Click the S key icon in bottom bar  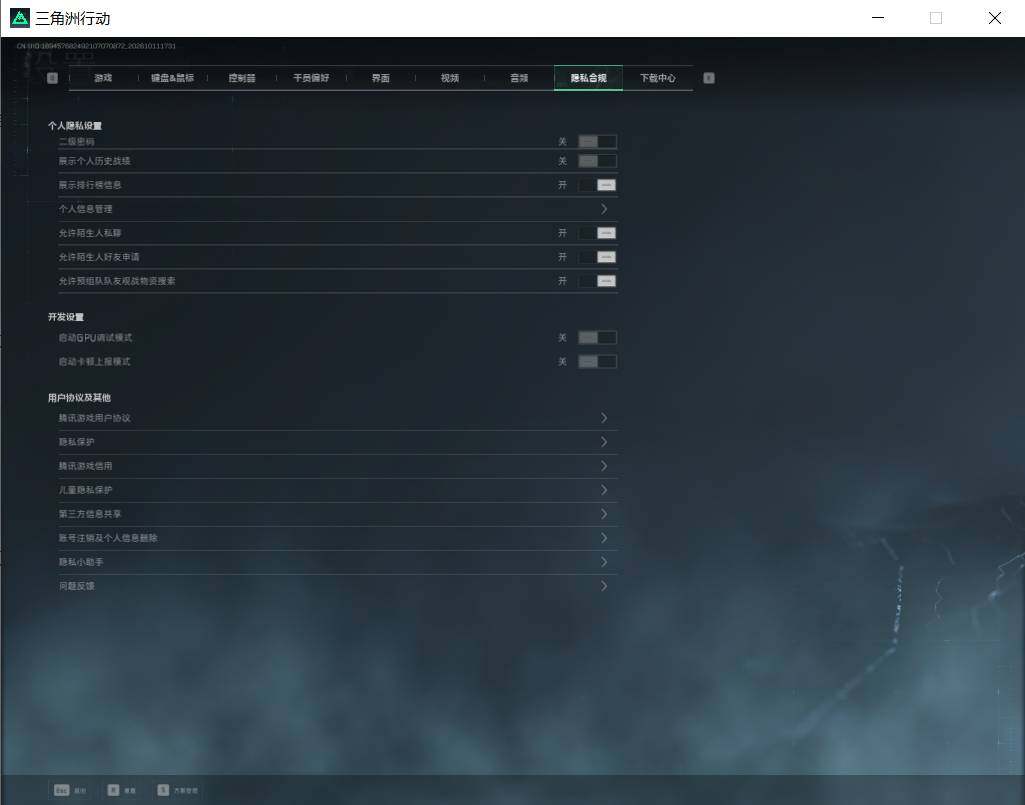point(163,790)
